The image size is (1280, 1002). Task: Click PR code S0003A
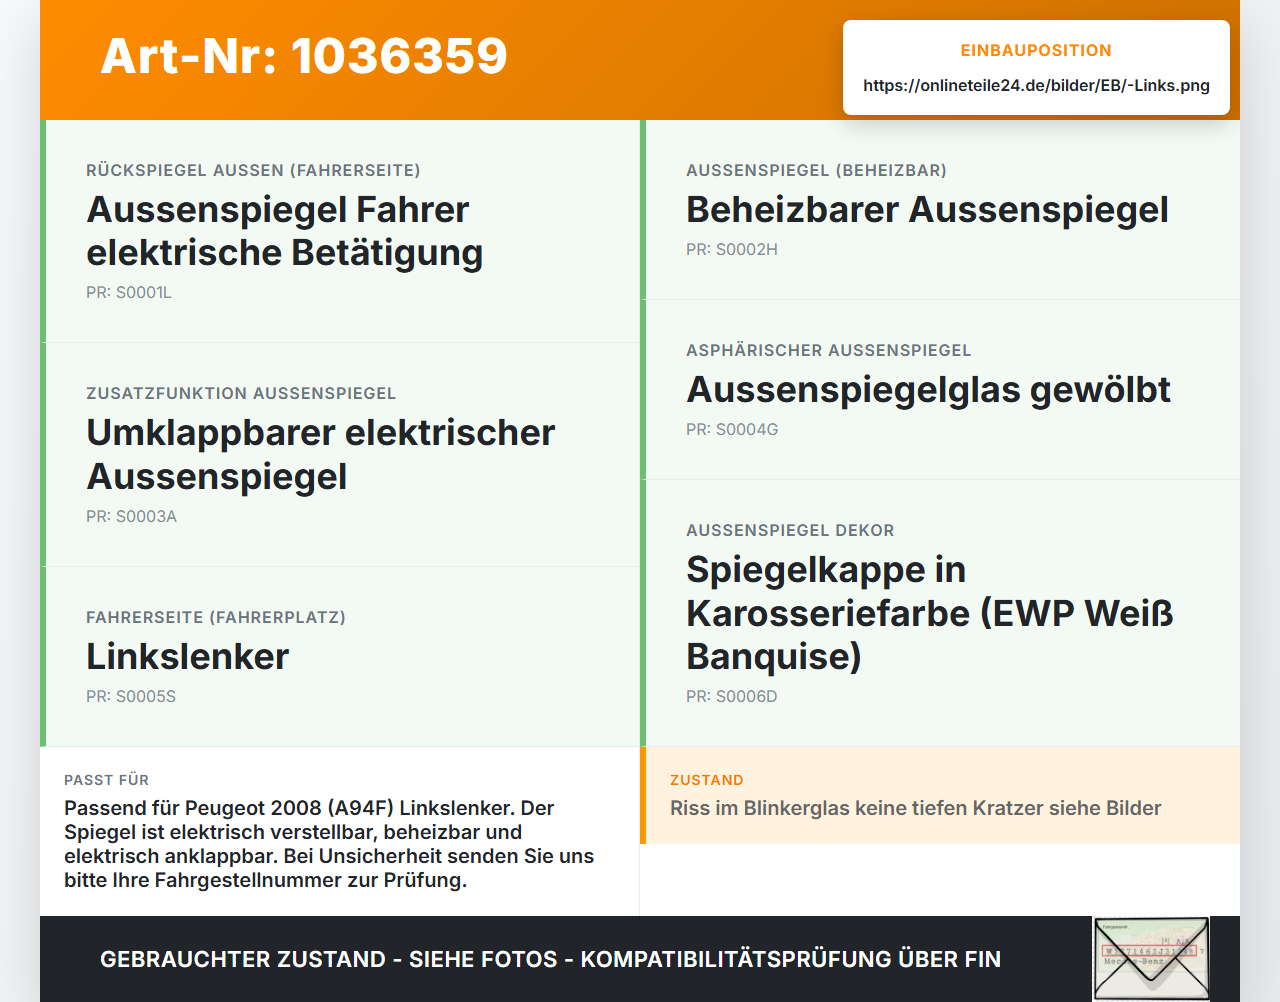131,516
